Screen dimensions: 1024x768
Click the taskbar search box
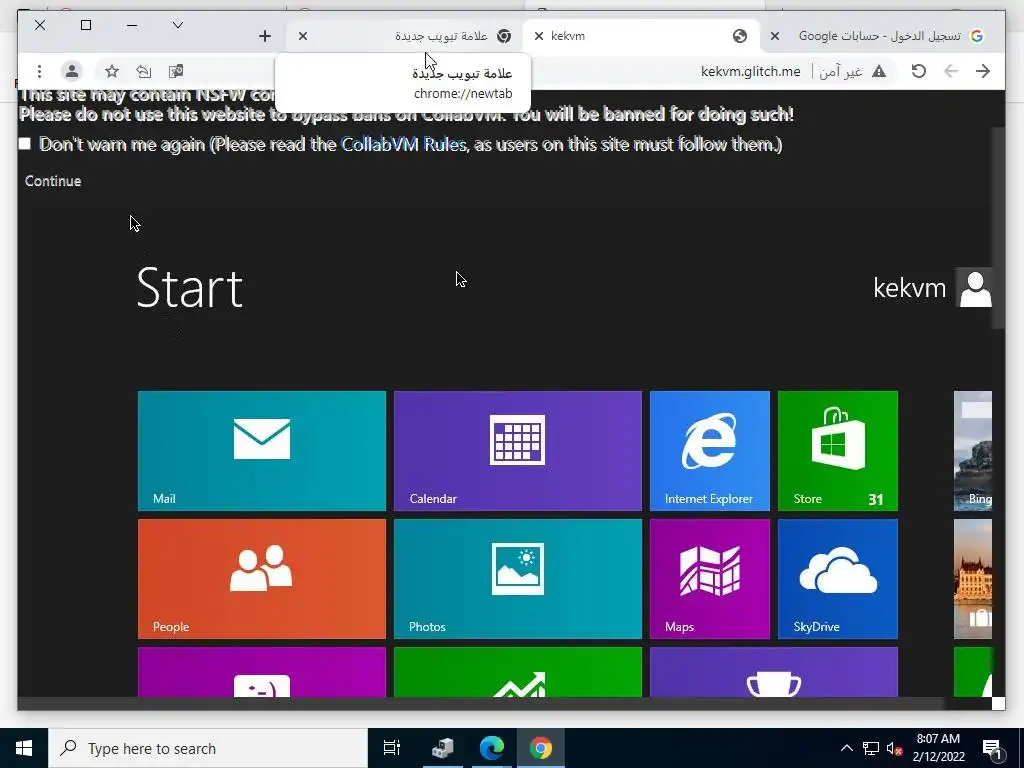pyautogui.click(x=208, y=748)
